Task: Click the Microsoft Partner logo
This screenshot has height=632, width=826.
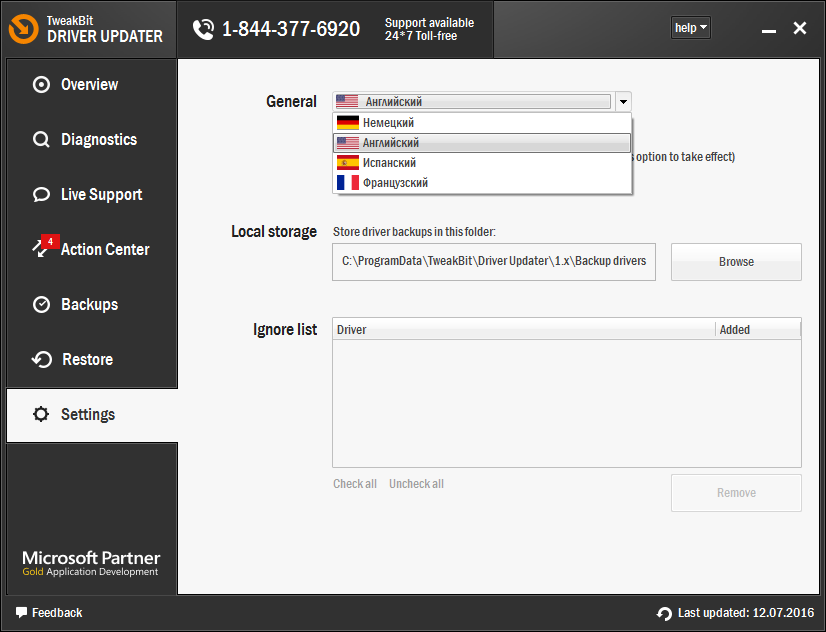Action: pos(91,563)
